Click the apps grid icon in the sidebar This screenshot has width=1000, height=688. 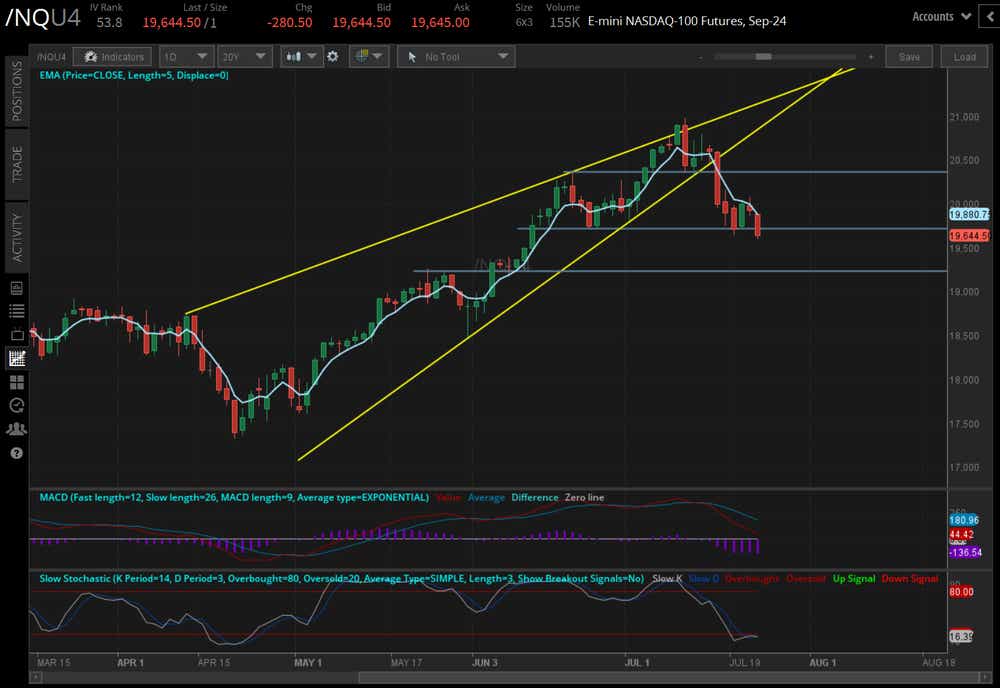coord(15,381)
